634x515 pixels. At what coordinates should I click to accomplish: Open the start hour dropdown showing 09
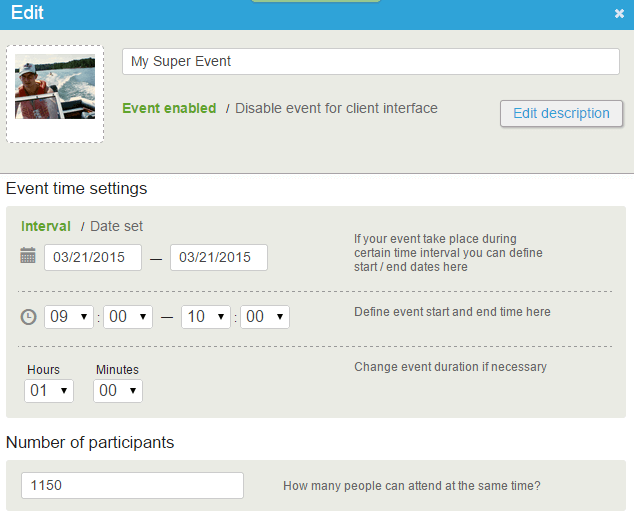69,317
